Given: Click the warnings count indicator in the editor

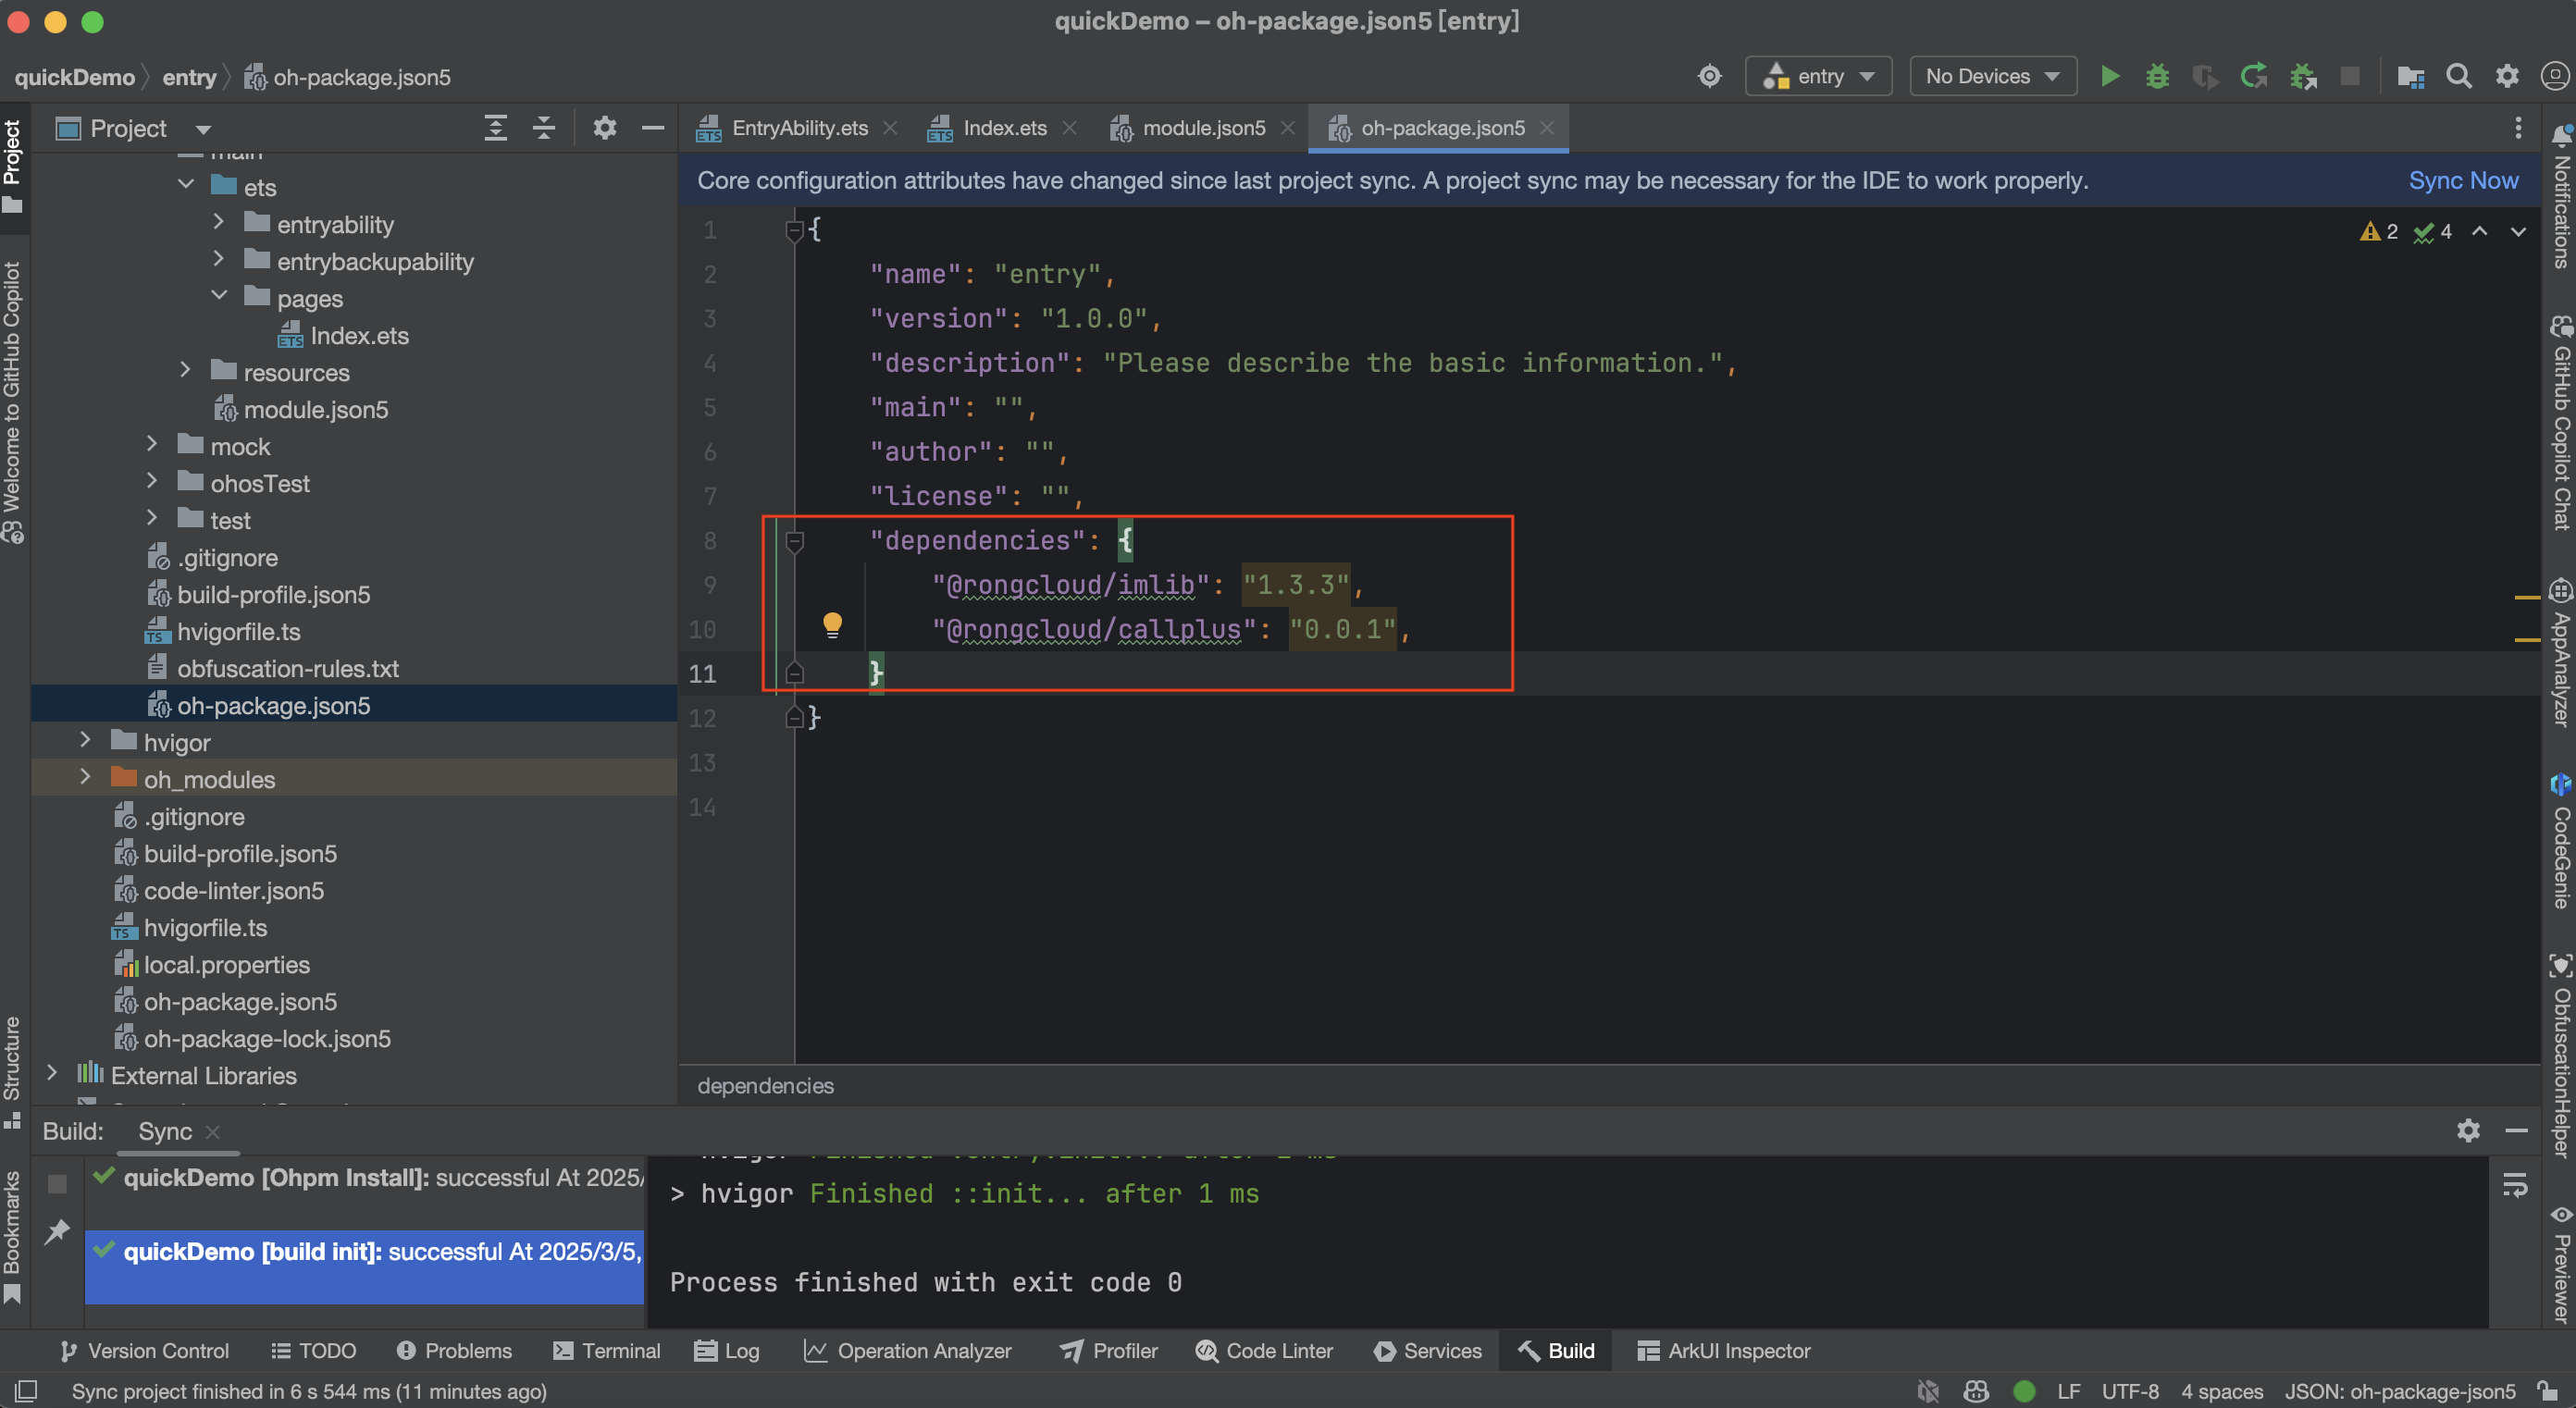Looking at the screenshot, I should point(2379,232).
